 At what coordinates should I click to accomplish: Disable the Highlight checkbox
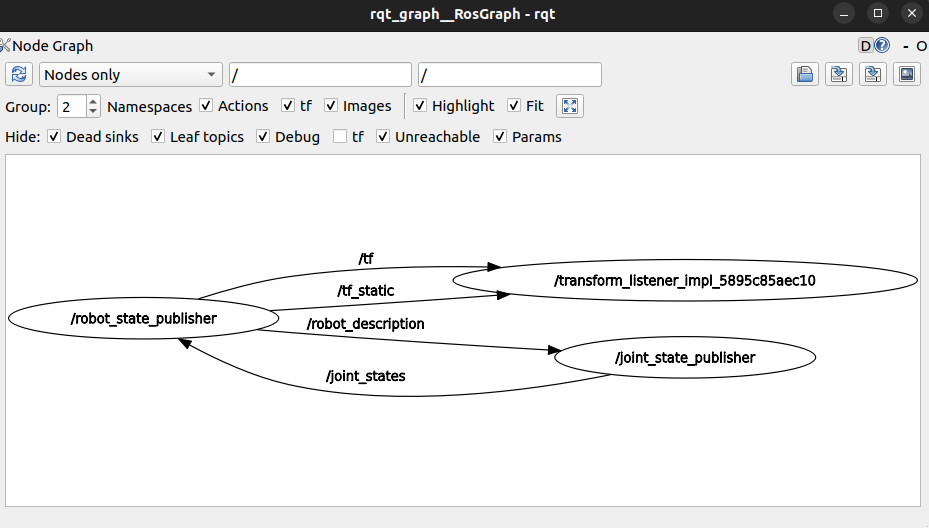[421, 106]
